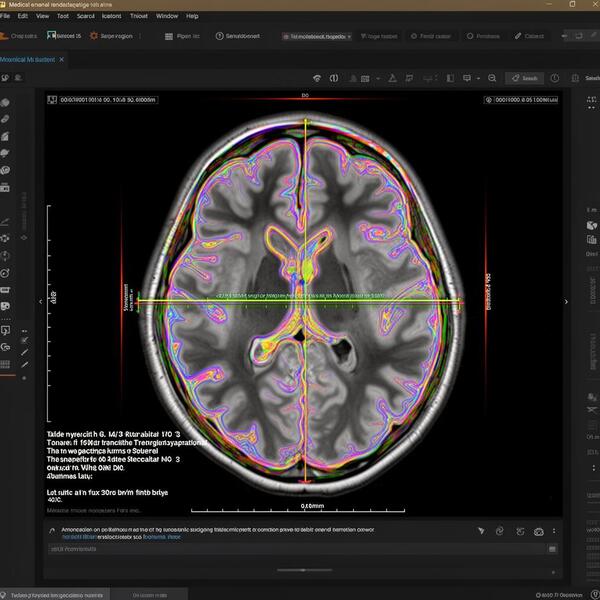Screen dimensions: 600x600
Task: Click the refresh swirl icon in message panel
Action: [x=499, y=531]
